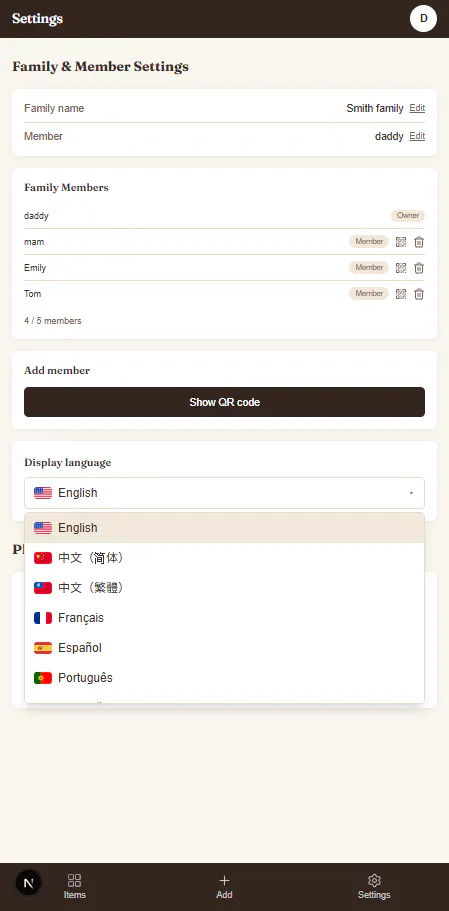Screen dimensions: 449x911
Task: Click the Member badge beside Tom
Action: click(x=369, y=294)
